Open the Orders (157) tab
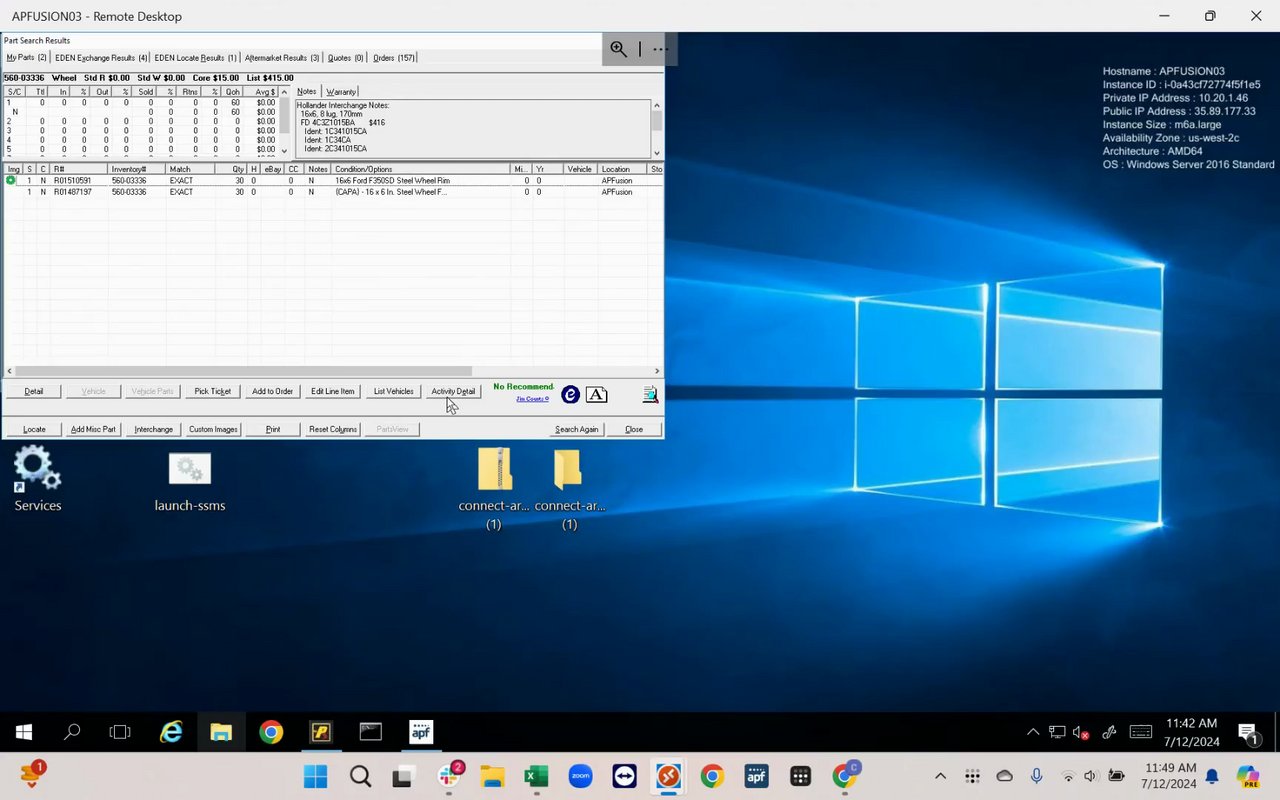This screenshot has height=800, width=1280. [394, 58]
